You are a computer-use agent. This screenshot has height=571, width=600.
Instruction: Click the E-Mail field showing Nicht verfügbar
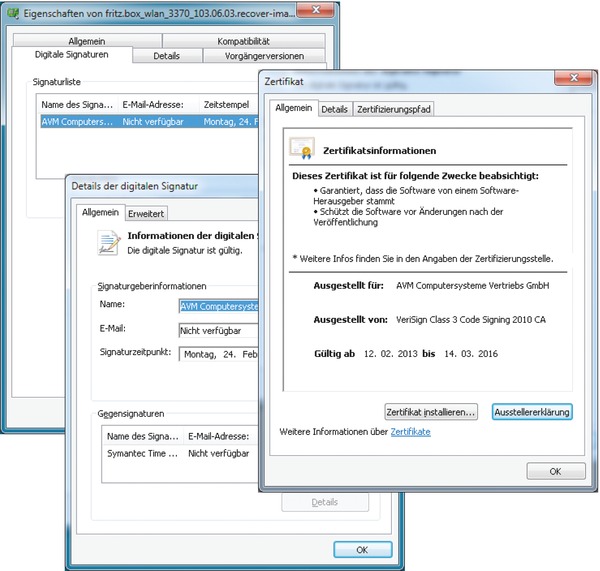point(218,331)
